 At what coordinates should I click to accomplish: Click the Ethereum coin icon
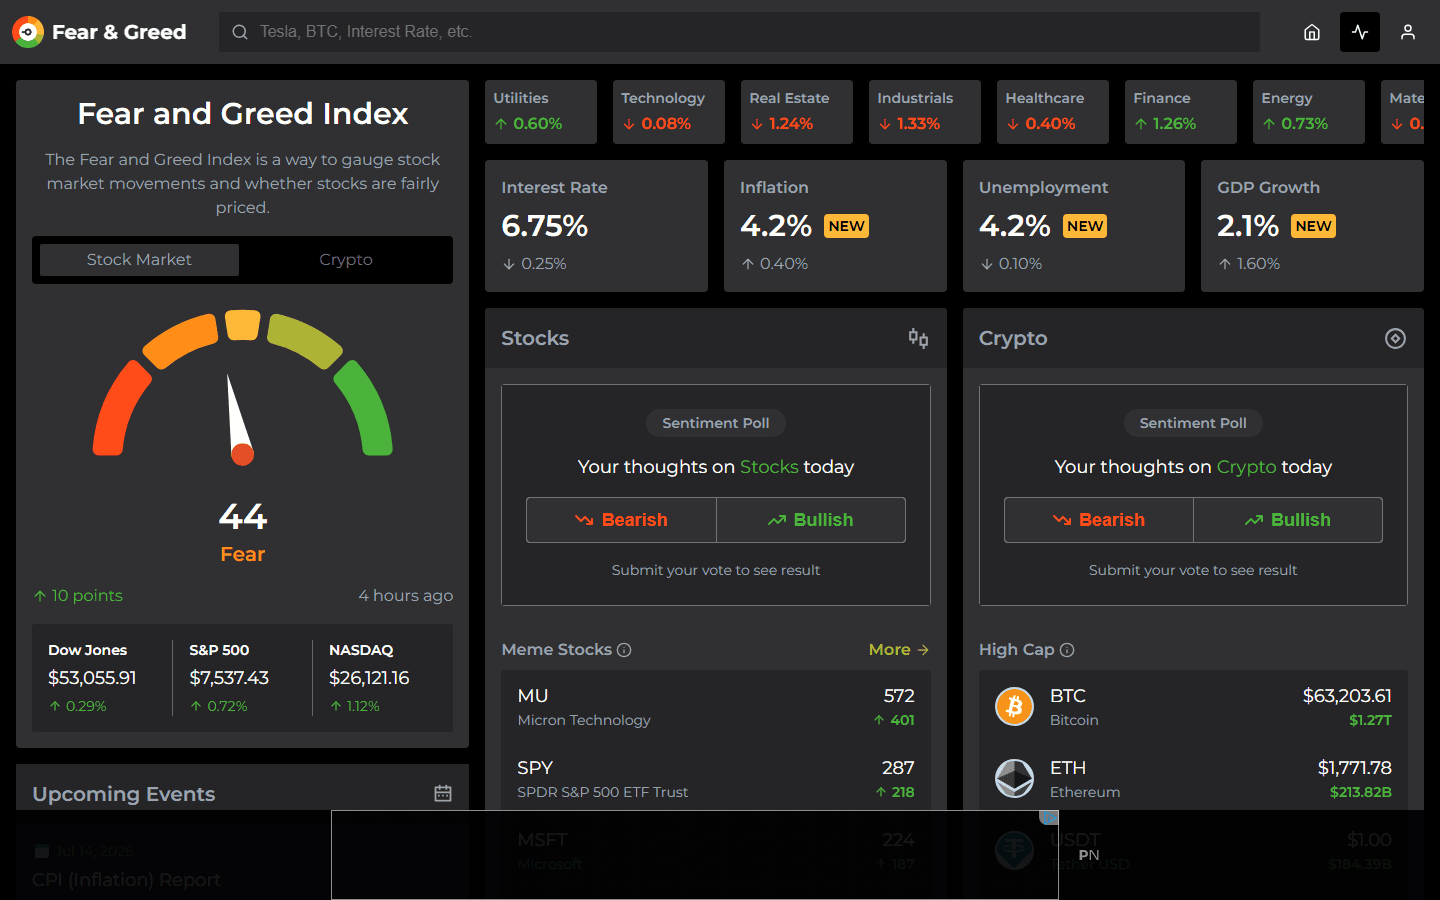point(1014,778)
